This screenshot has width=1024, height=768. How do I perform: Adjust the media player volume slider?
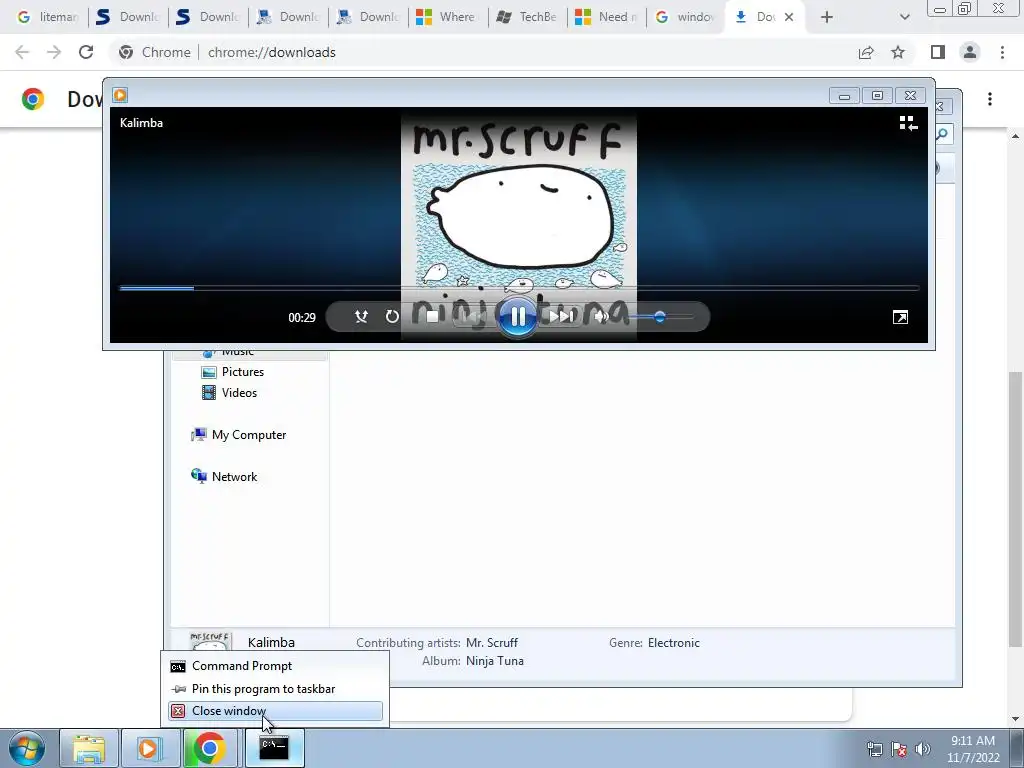pos(660,317)
